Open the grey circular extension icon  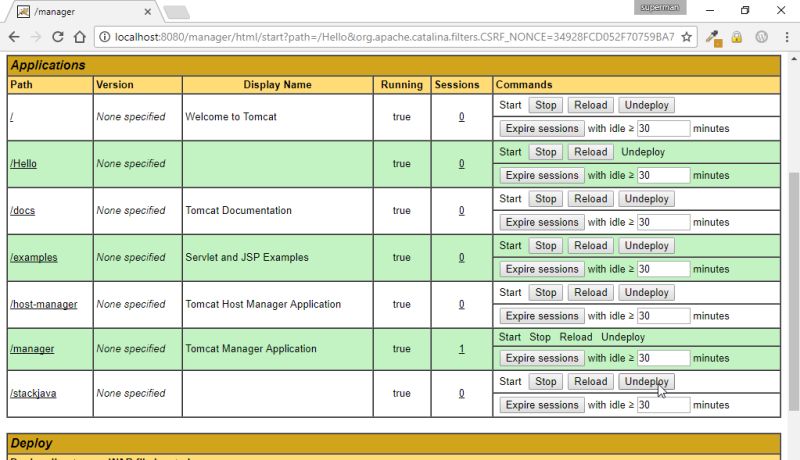(x=761, y=37)
